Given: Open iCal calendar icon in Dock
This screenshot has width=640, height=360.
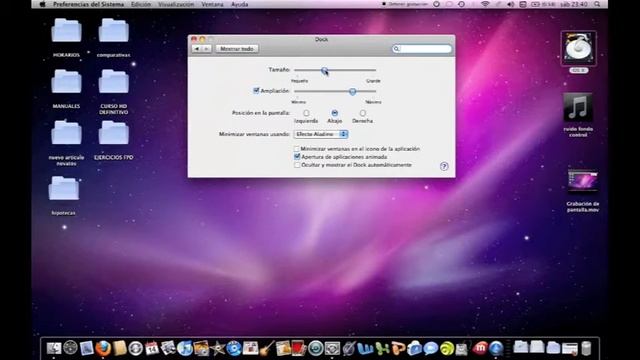Looking at the screenshot, I should tap(152, 348).
